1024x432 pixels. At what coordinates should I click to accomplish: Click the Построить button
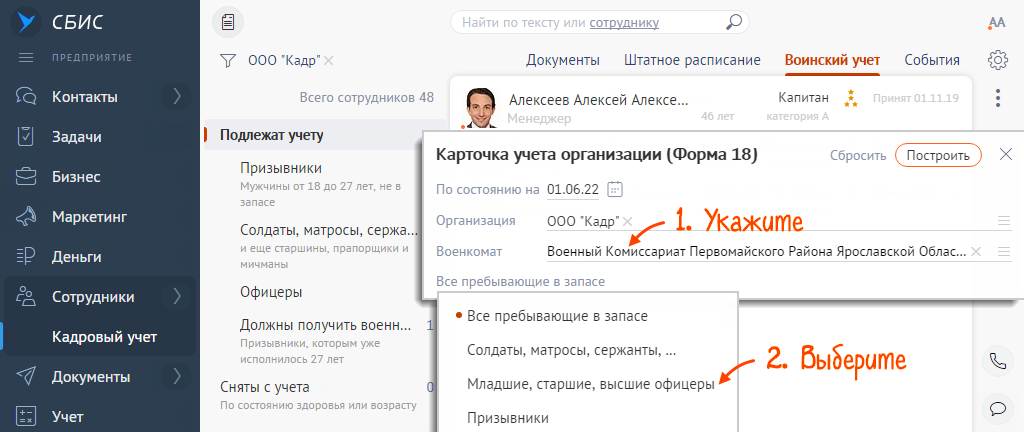pyautogui.click(x=938, y=155)
